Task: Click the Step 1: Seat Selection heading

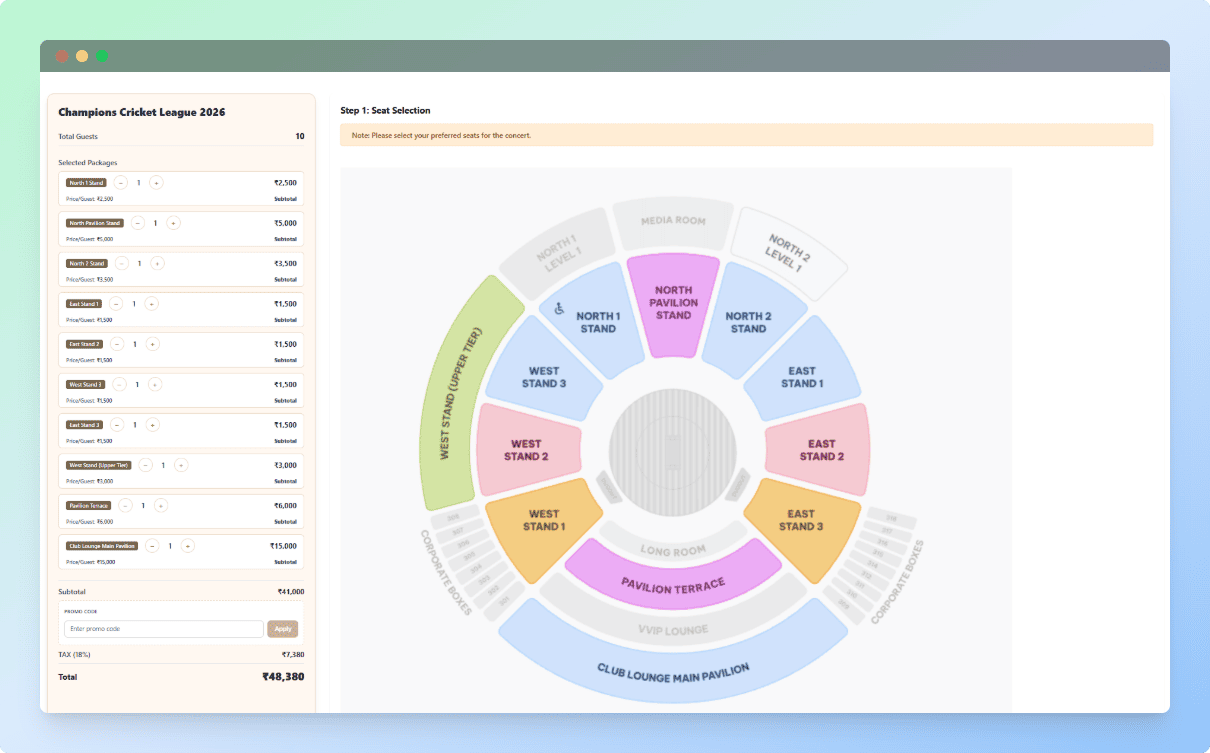Action: click(386, 110)
